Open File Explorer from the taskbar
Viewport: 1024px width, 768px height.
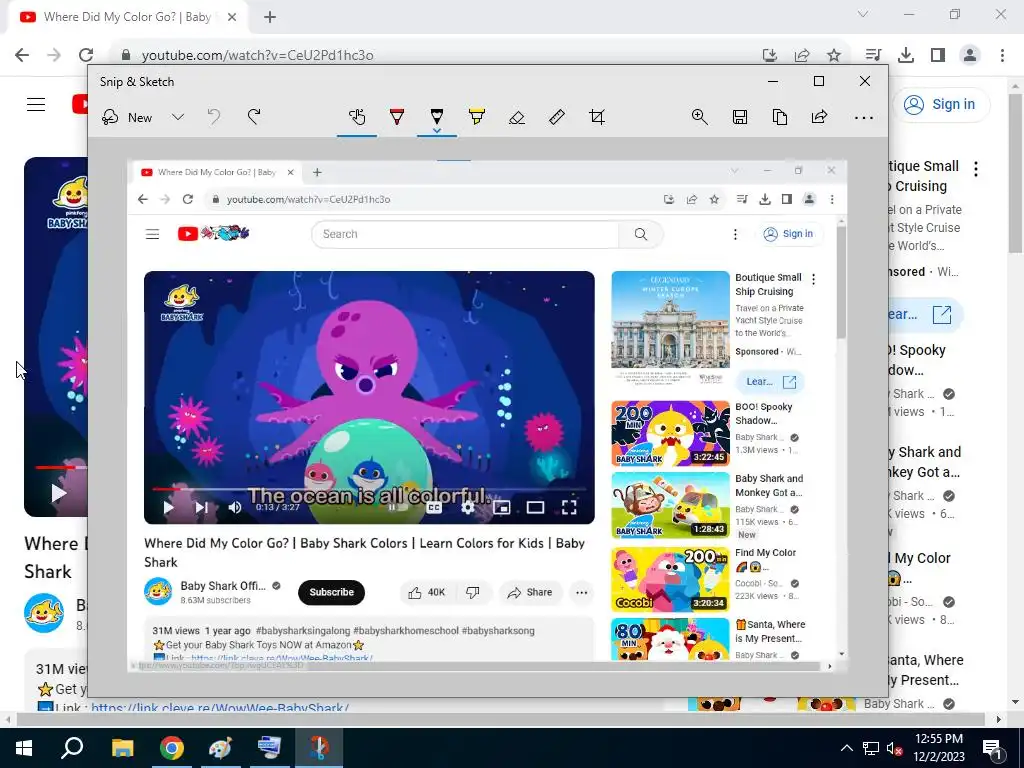click(122, 748)
